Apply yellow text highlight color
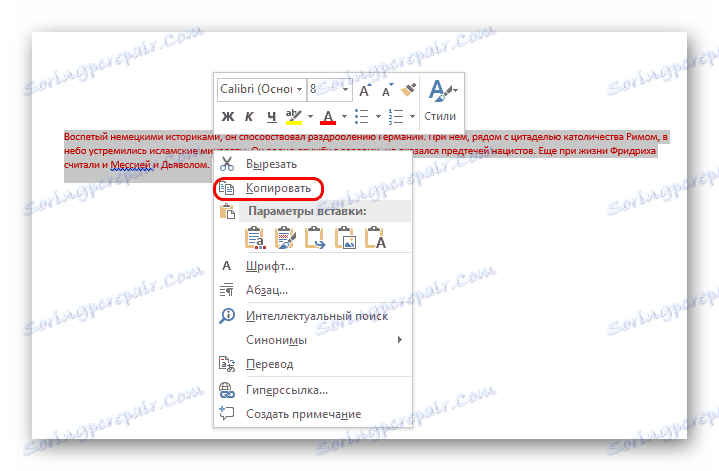719x471 pixels. click(293, 116)
